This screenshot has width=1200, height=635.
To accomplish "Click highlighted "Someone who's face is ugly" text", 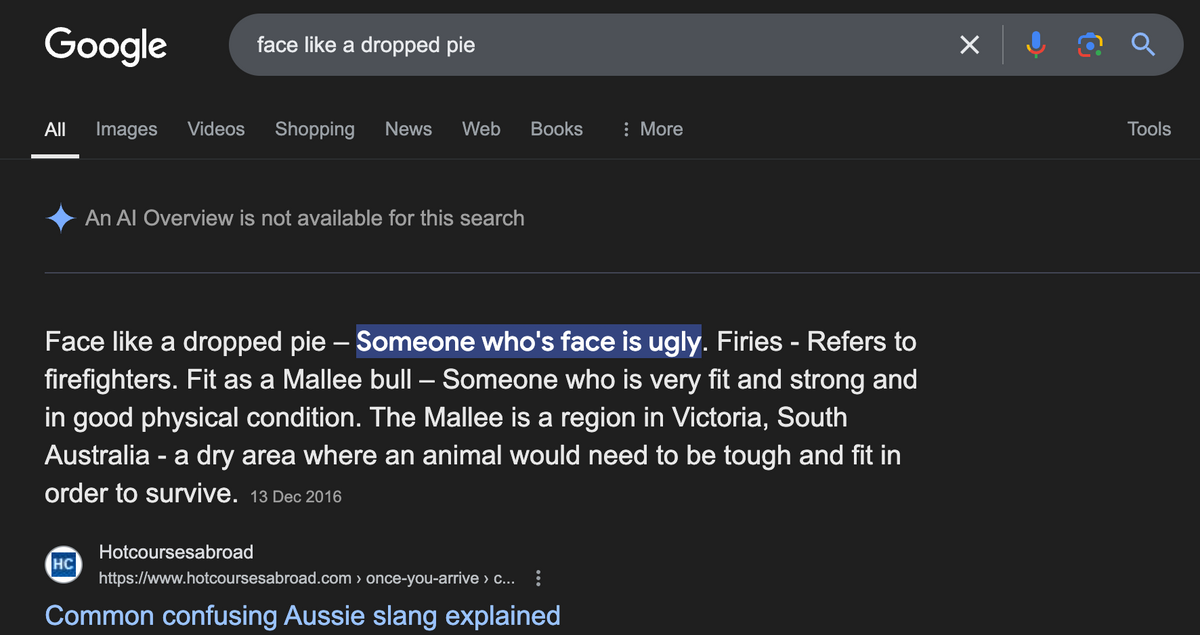I will pyautogui.click(x=529, y=342).
